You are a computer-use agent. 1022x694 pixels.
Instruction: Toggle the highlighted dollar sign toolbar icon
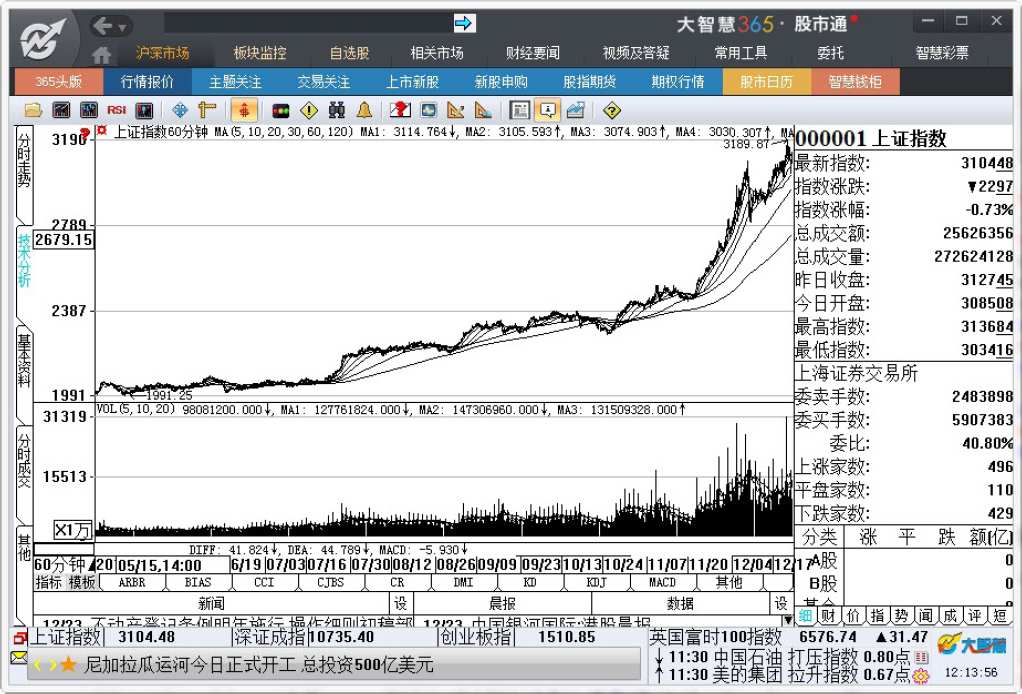(244, 110)
